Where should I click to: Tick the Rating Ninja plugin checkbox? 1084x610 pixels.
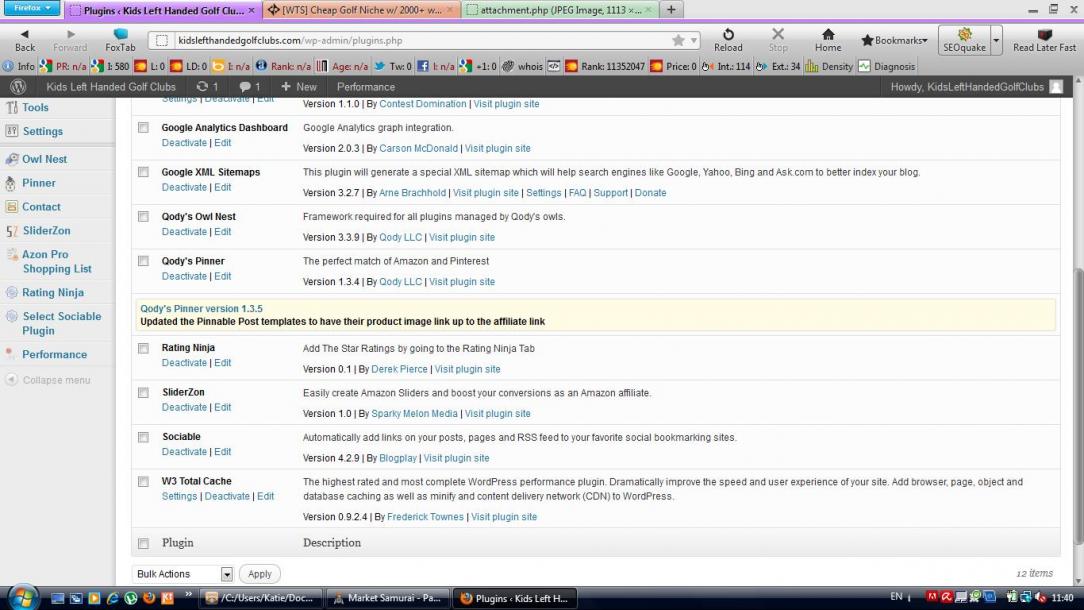tap(143, 348)
